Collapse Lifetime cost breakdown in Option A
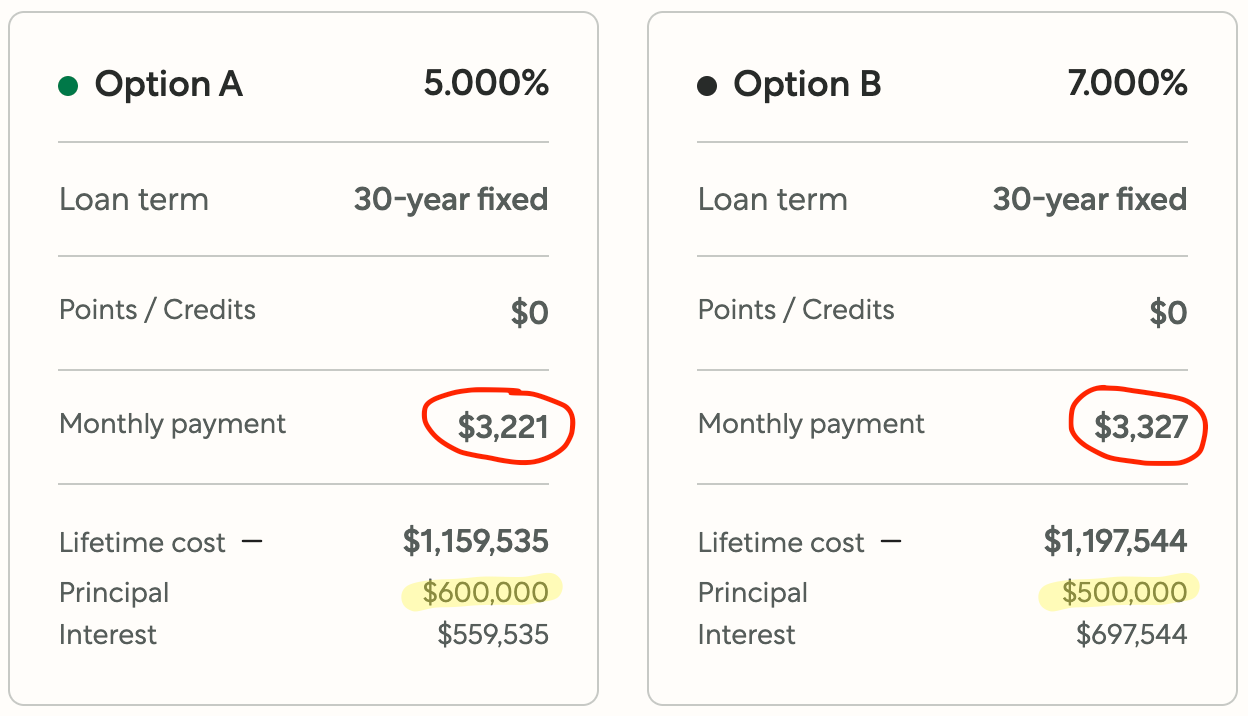Viewport: 1248px width, 716px height. pyautogui.click(x=252, y=542)
